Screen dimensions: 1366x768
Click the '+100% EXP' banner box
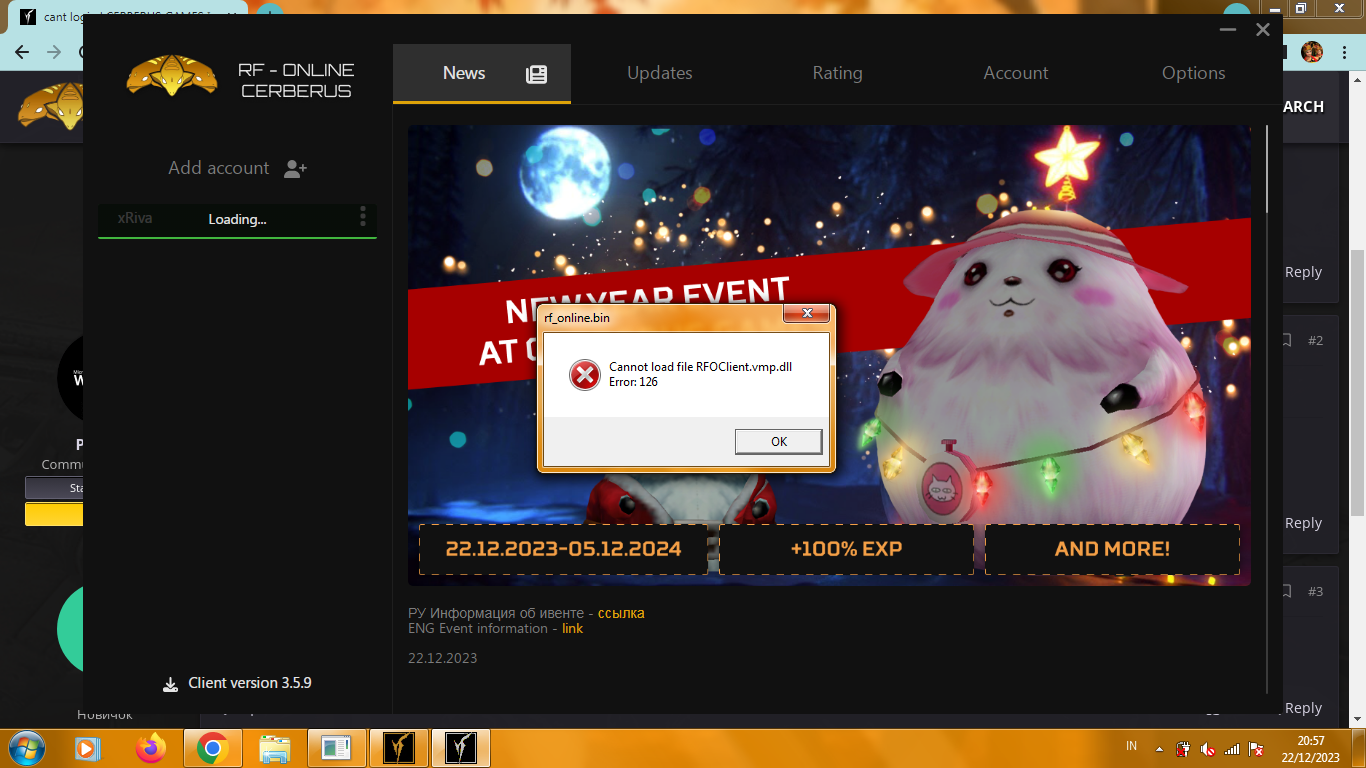[x=846, y=549]
